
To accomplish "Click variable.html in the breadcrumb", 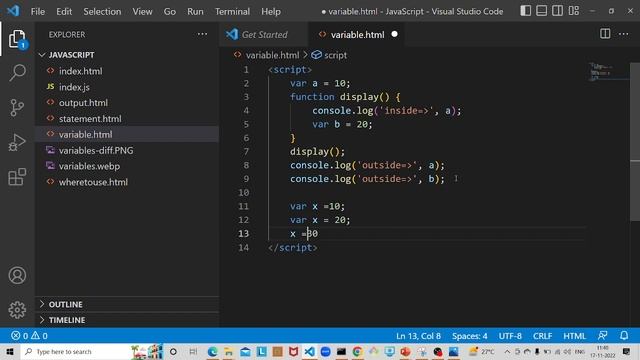I will (272, 55).
